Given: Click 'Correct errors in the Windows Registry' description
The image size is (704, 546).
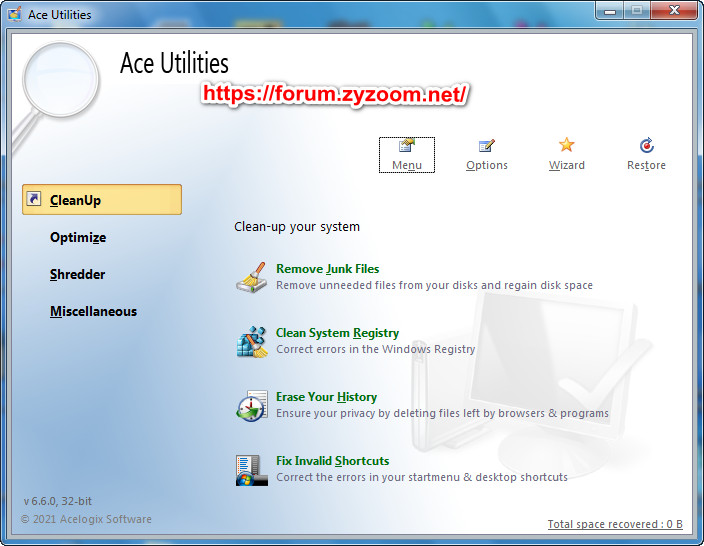Looking at the screenshot, I should (x=375, y=349).
